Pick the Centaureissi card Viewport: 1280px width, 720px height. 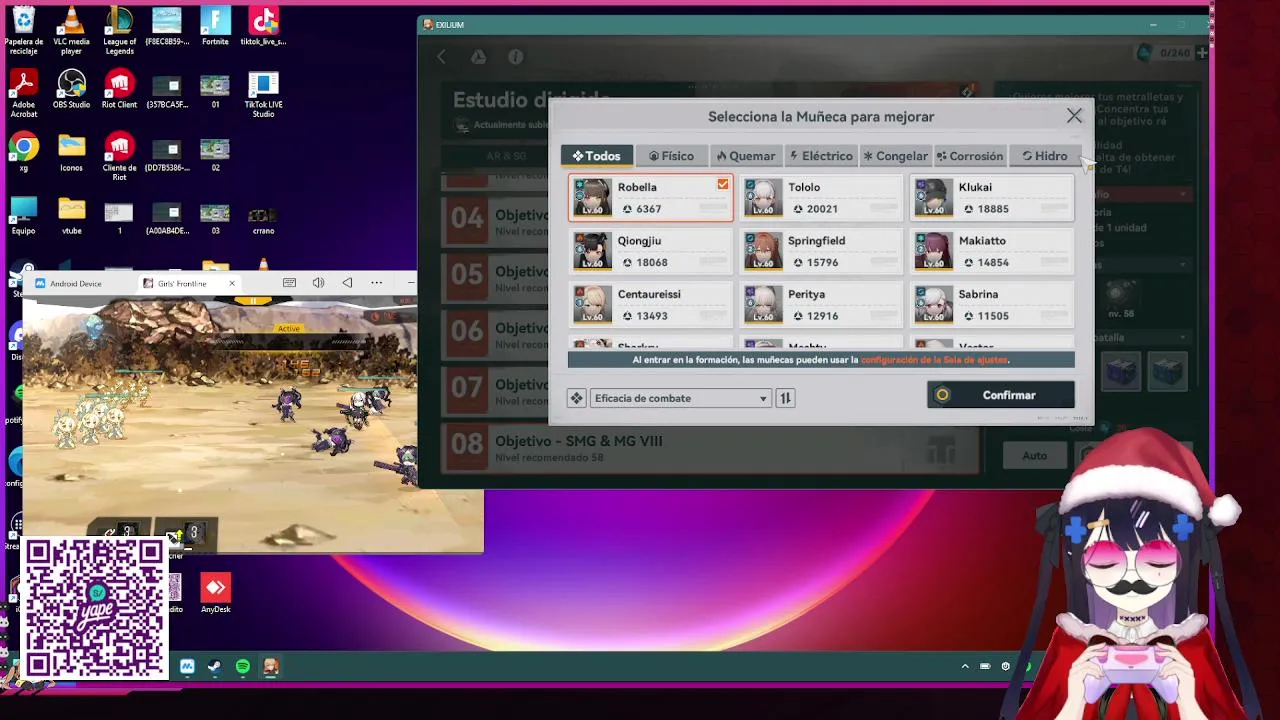[x=650, y=305]
